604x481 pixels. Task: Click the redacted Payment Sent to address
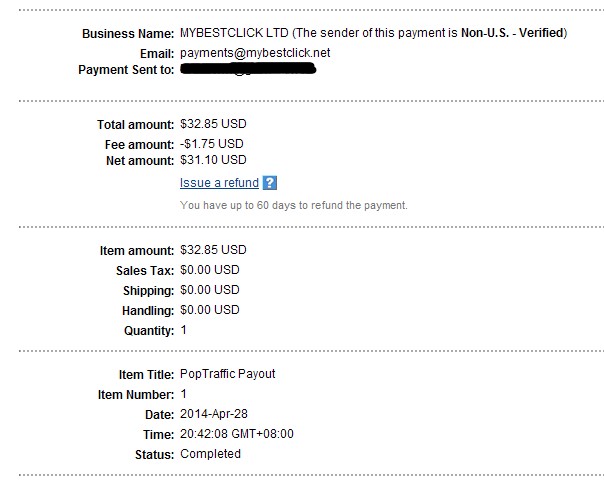coord(248,69)
